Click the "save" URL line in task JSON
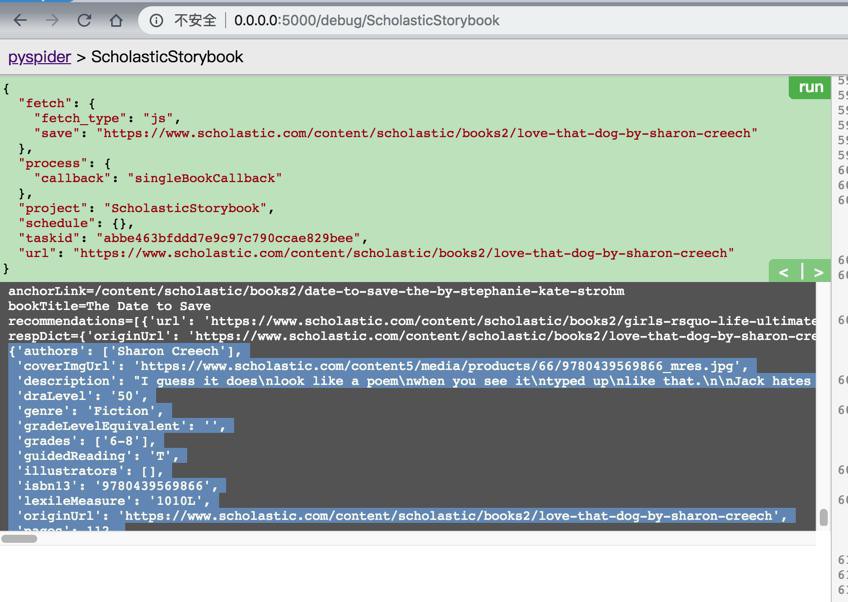The width and height of the screenshot is (848, 602). (x=395, y=134)
